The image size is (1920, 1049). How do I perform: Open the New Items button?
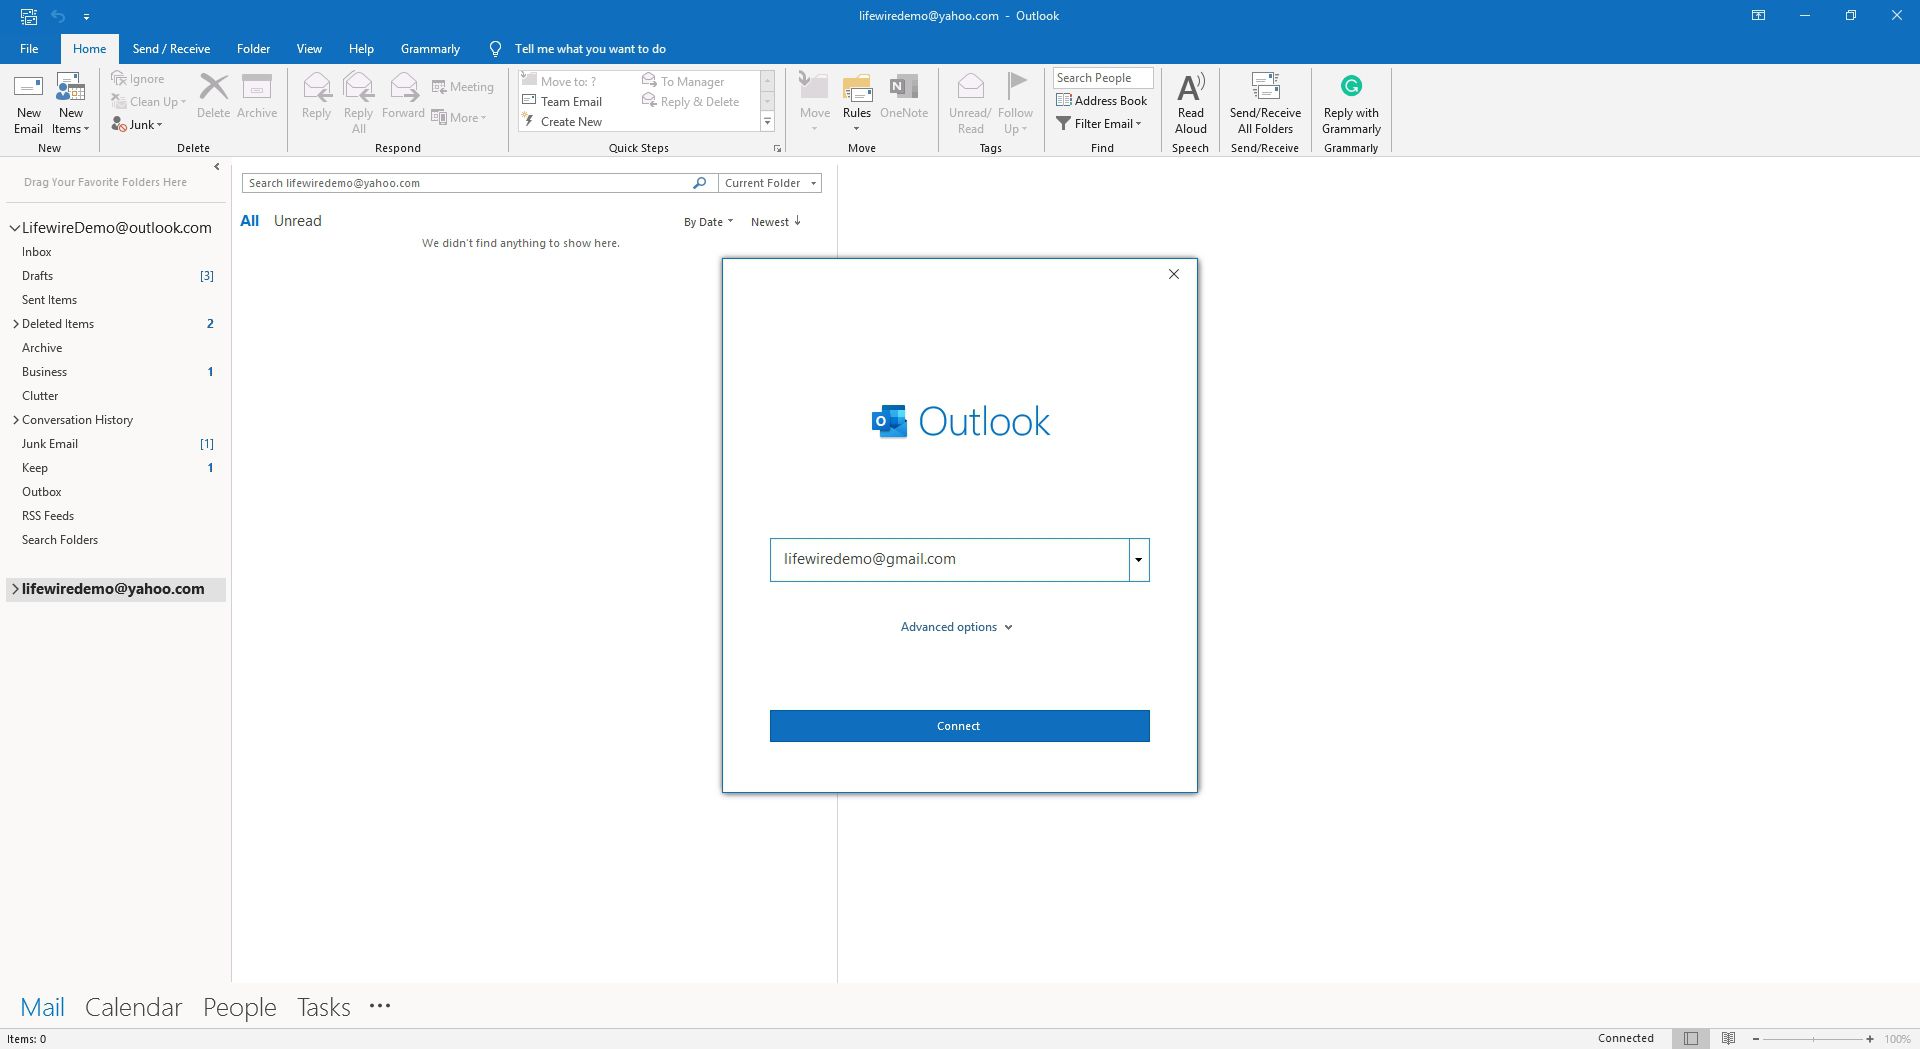tap(70, 104)
